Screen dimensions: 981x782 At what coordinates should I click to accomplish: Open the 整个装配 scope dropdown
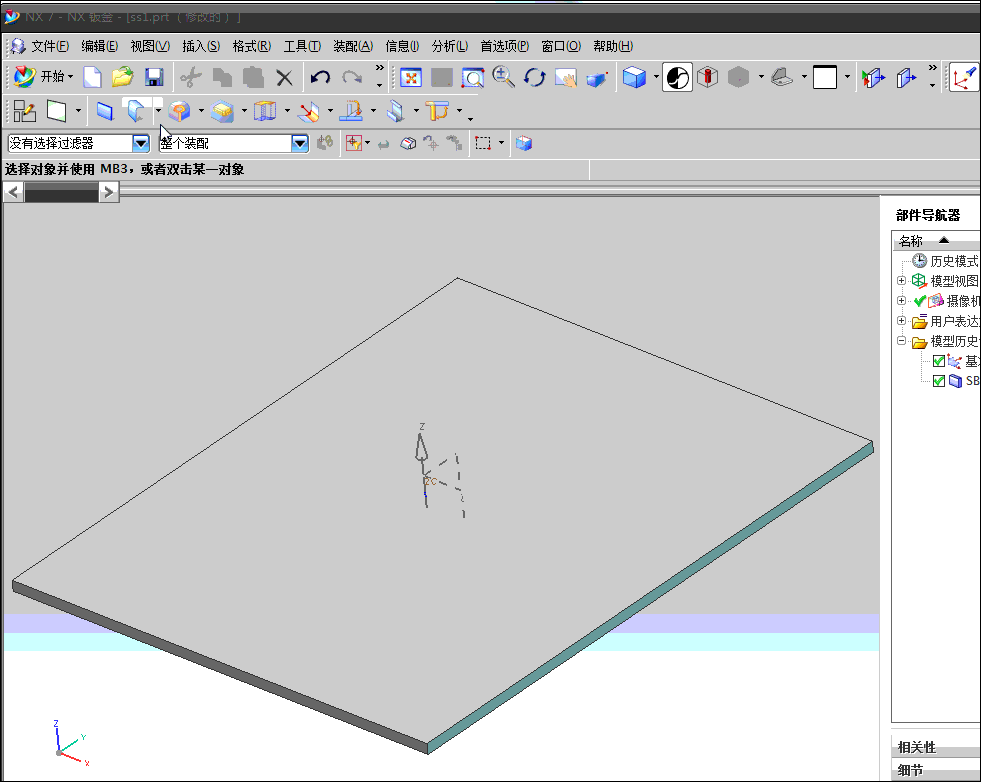pos(300,143)
